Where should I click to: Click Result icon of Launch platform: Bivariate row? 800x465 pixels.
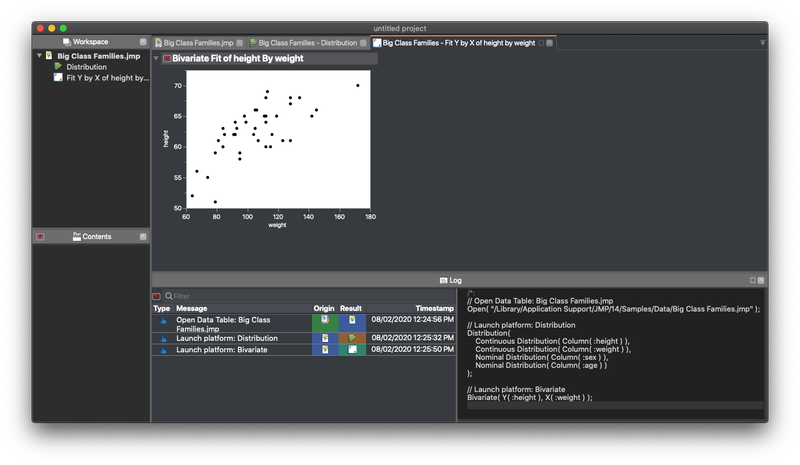352,350
